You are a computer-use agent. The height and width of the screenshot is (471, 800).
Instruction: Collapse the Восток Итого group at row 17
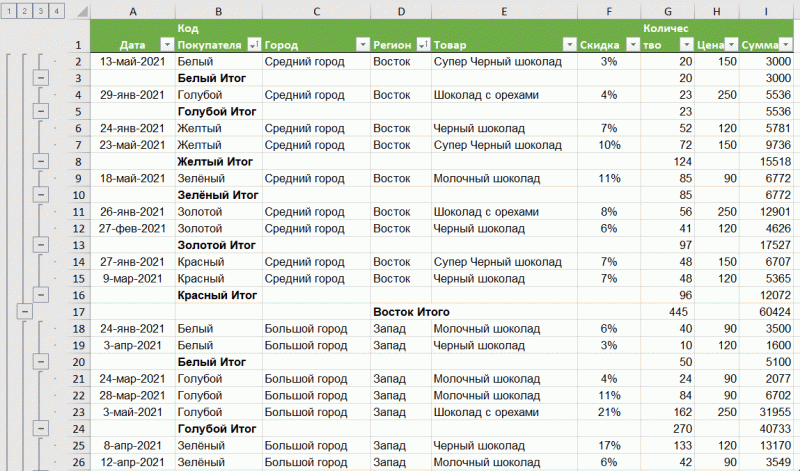click(24, 312)
